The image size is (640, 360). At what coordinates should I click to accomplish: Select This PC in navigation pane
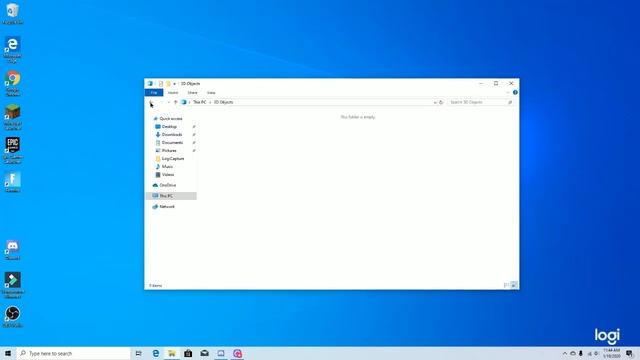click(171, 196)
